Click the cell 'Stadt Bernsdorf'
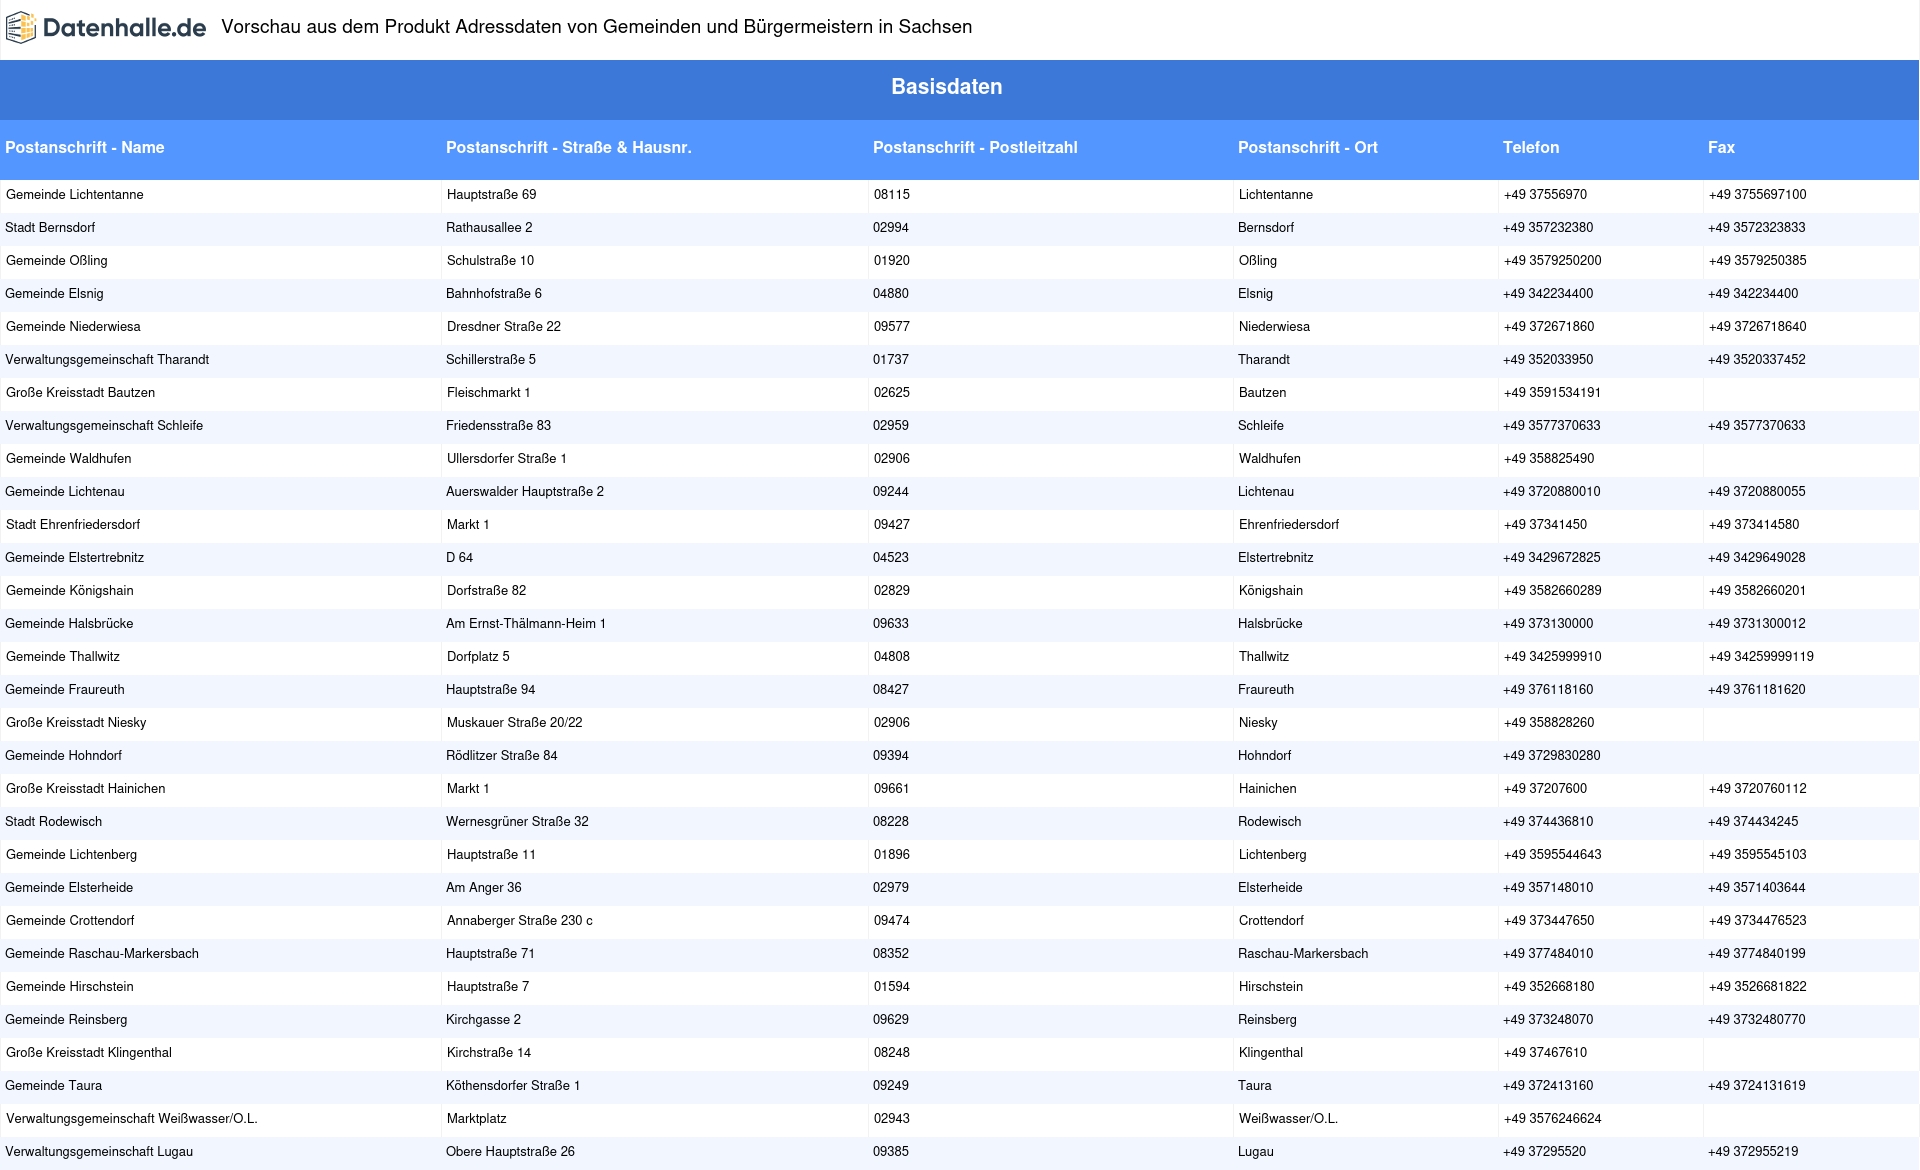The width and height of the screenshot is (1920, 1170). [50, 228]
